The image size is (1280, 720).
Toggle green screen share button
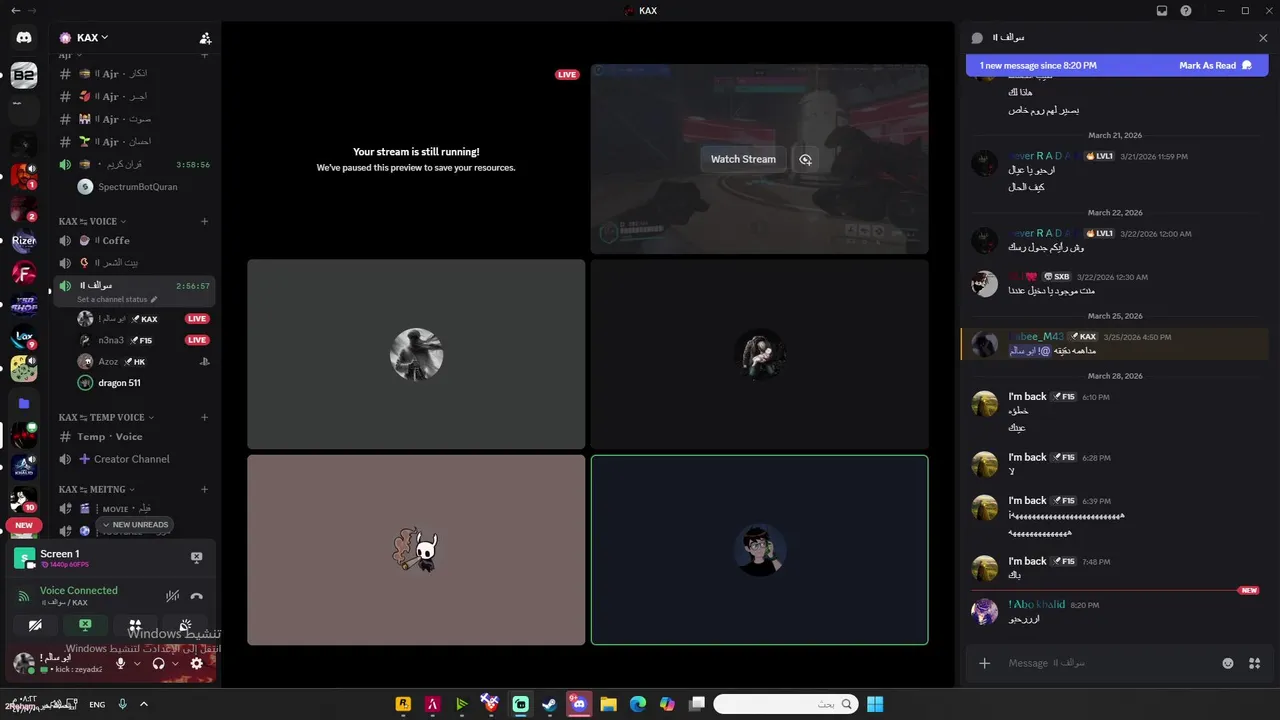point(85,625)
